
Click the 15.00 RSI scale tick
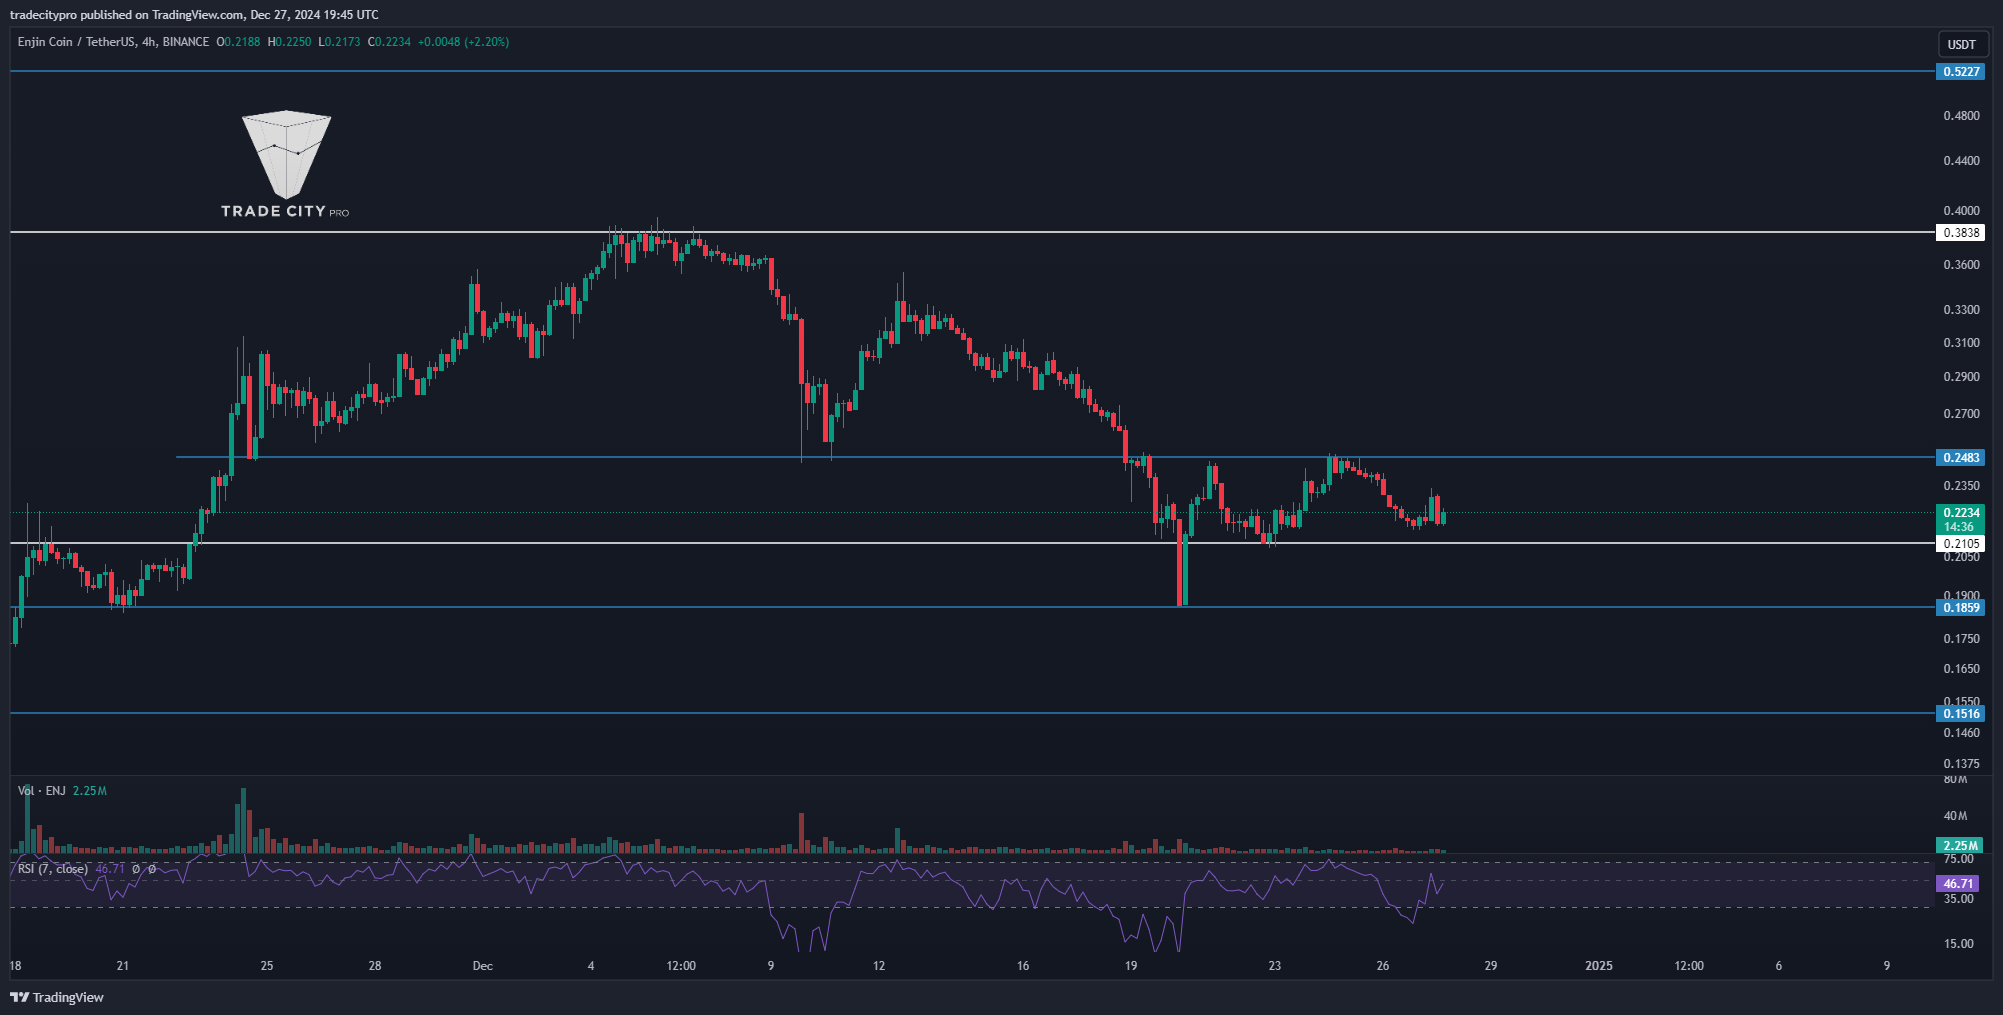point(1958,944)
